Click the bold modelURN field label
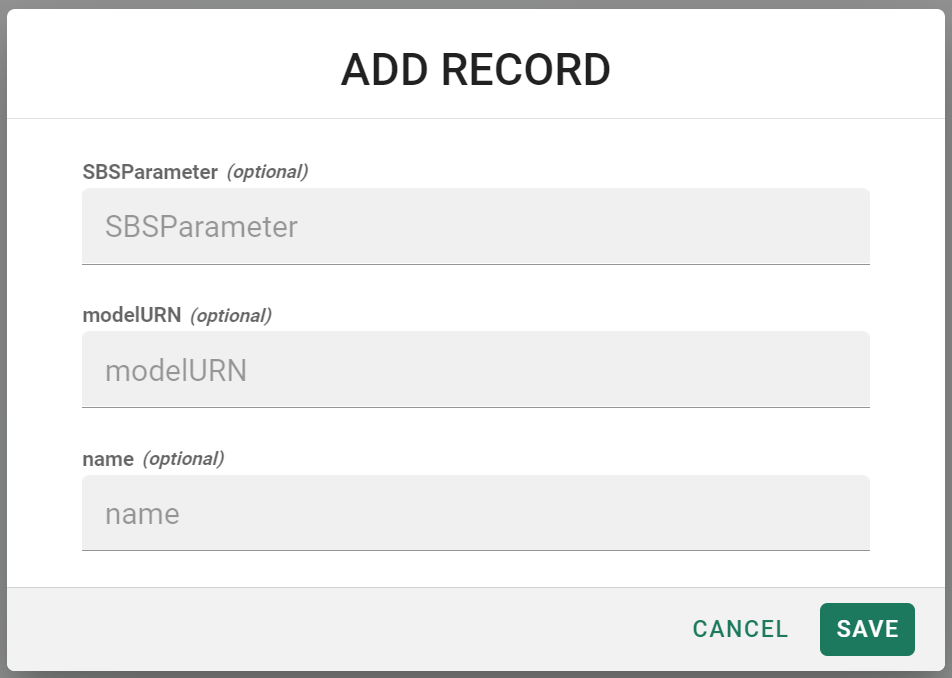 pyautogui.click(x=132, y=316)
